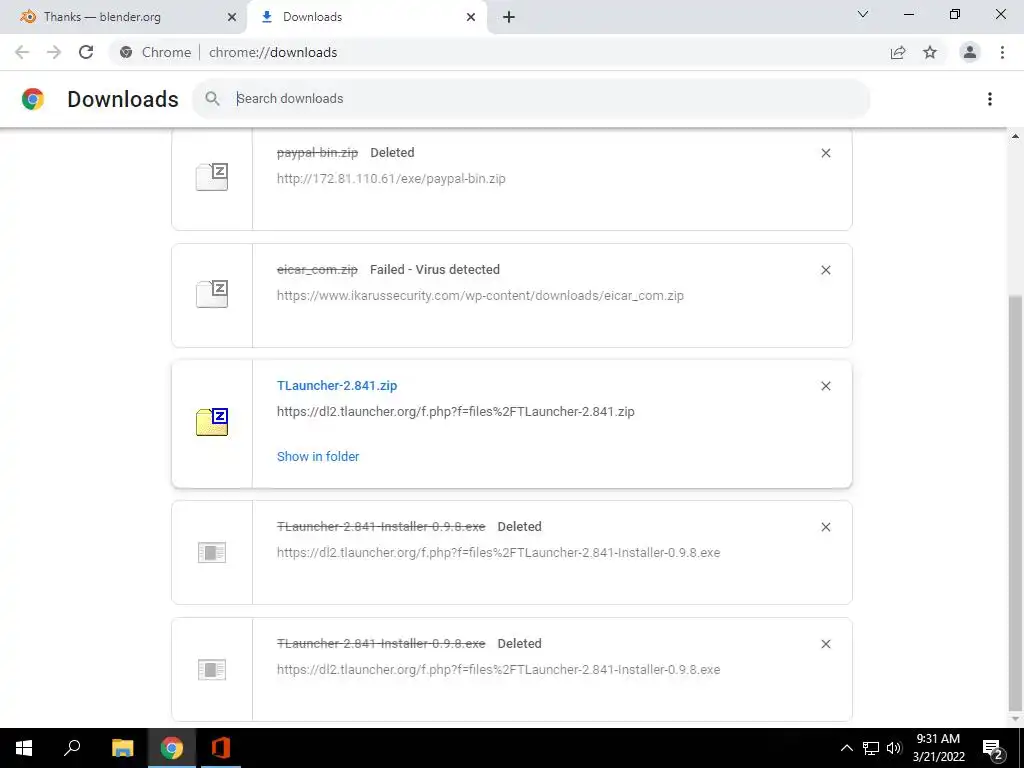Go back using the browser back arrow
The image size is (1024, 768).
(x=22, y=52)
